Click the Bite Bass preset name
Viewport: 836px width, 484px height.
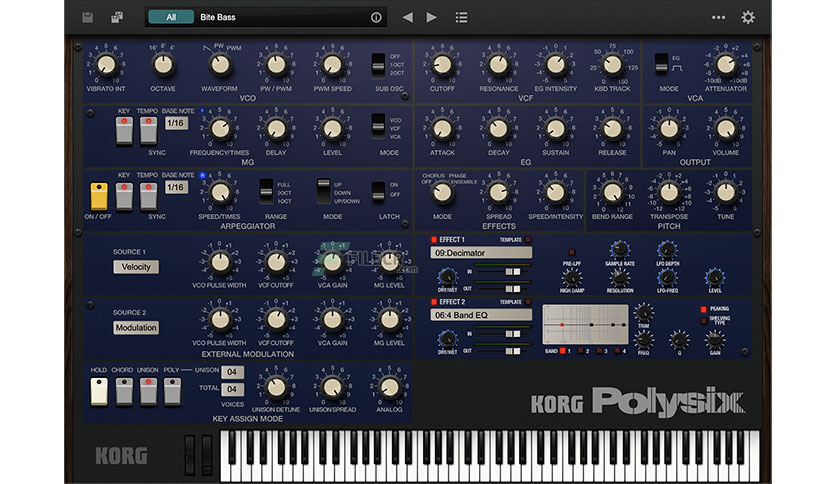[218, 17]
